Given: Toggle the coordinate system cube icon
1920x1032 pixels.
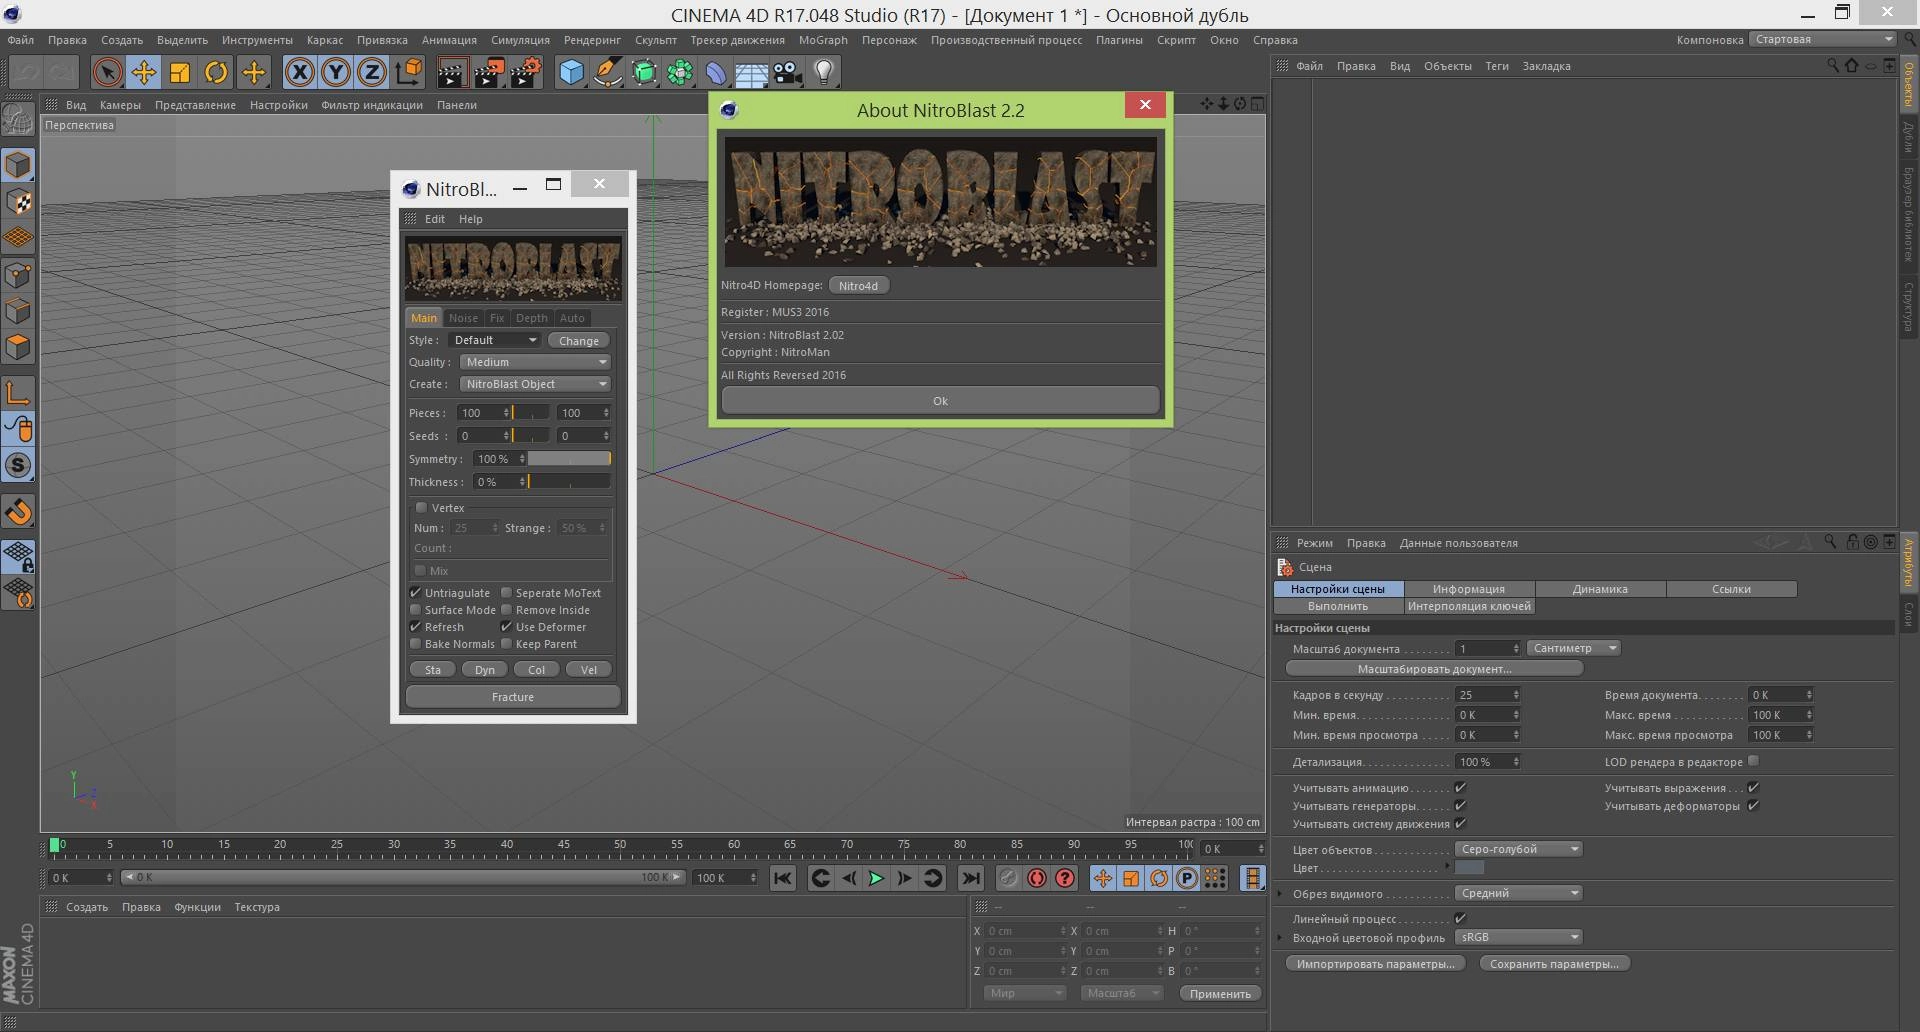Looking at the screenshot, I should 409,72.
